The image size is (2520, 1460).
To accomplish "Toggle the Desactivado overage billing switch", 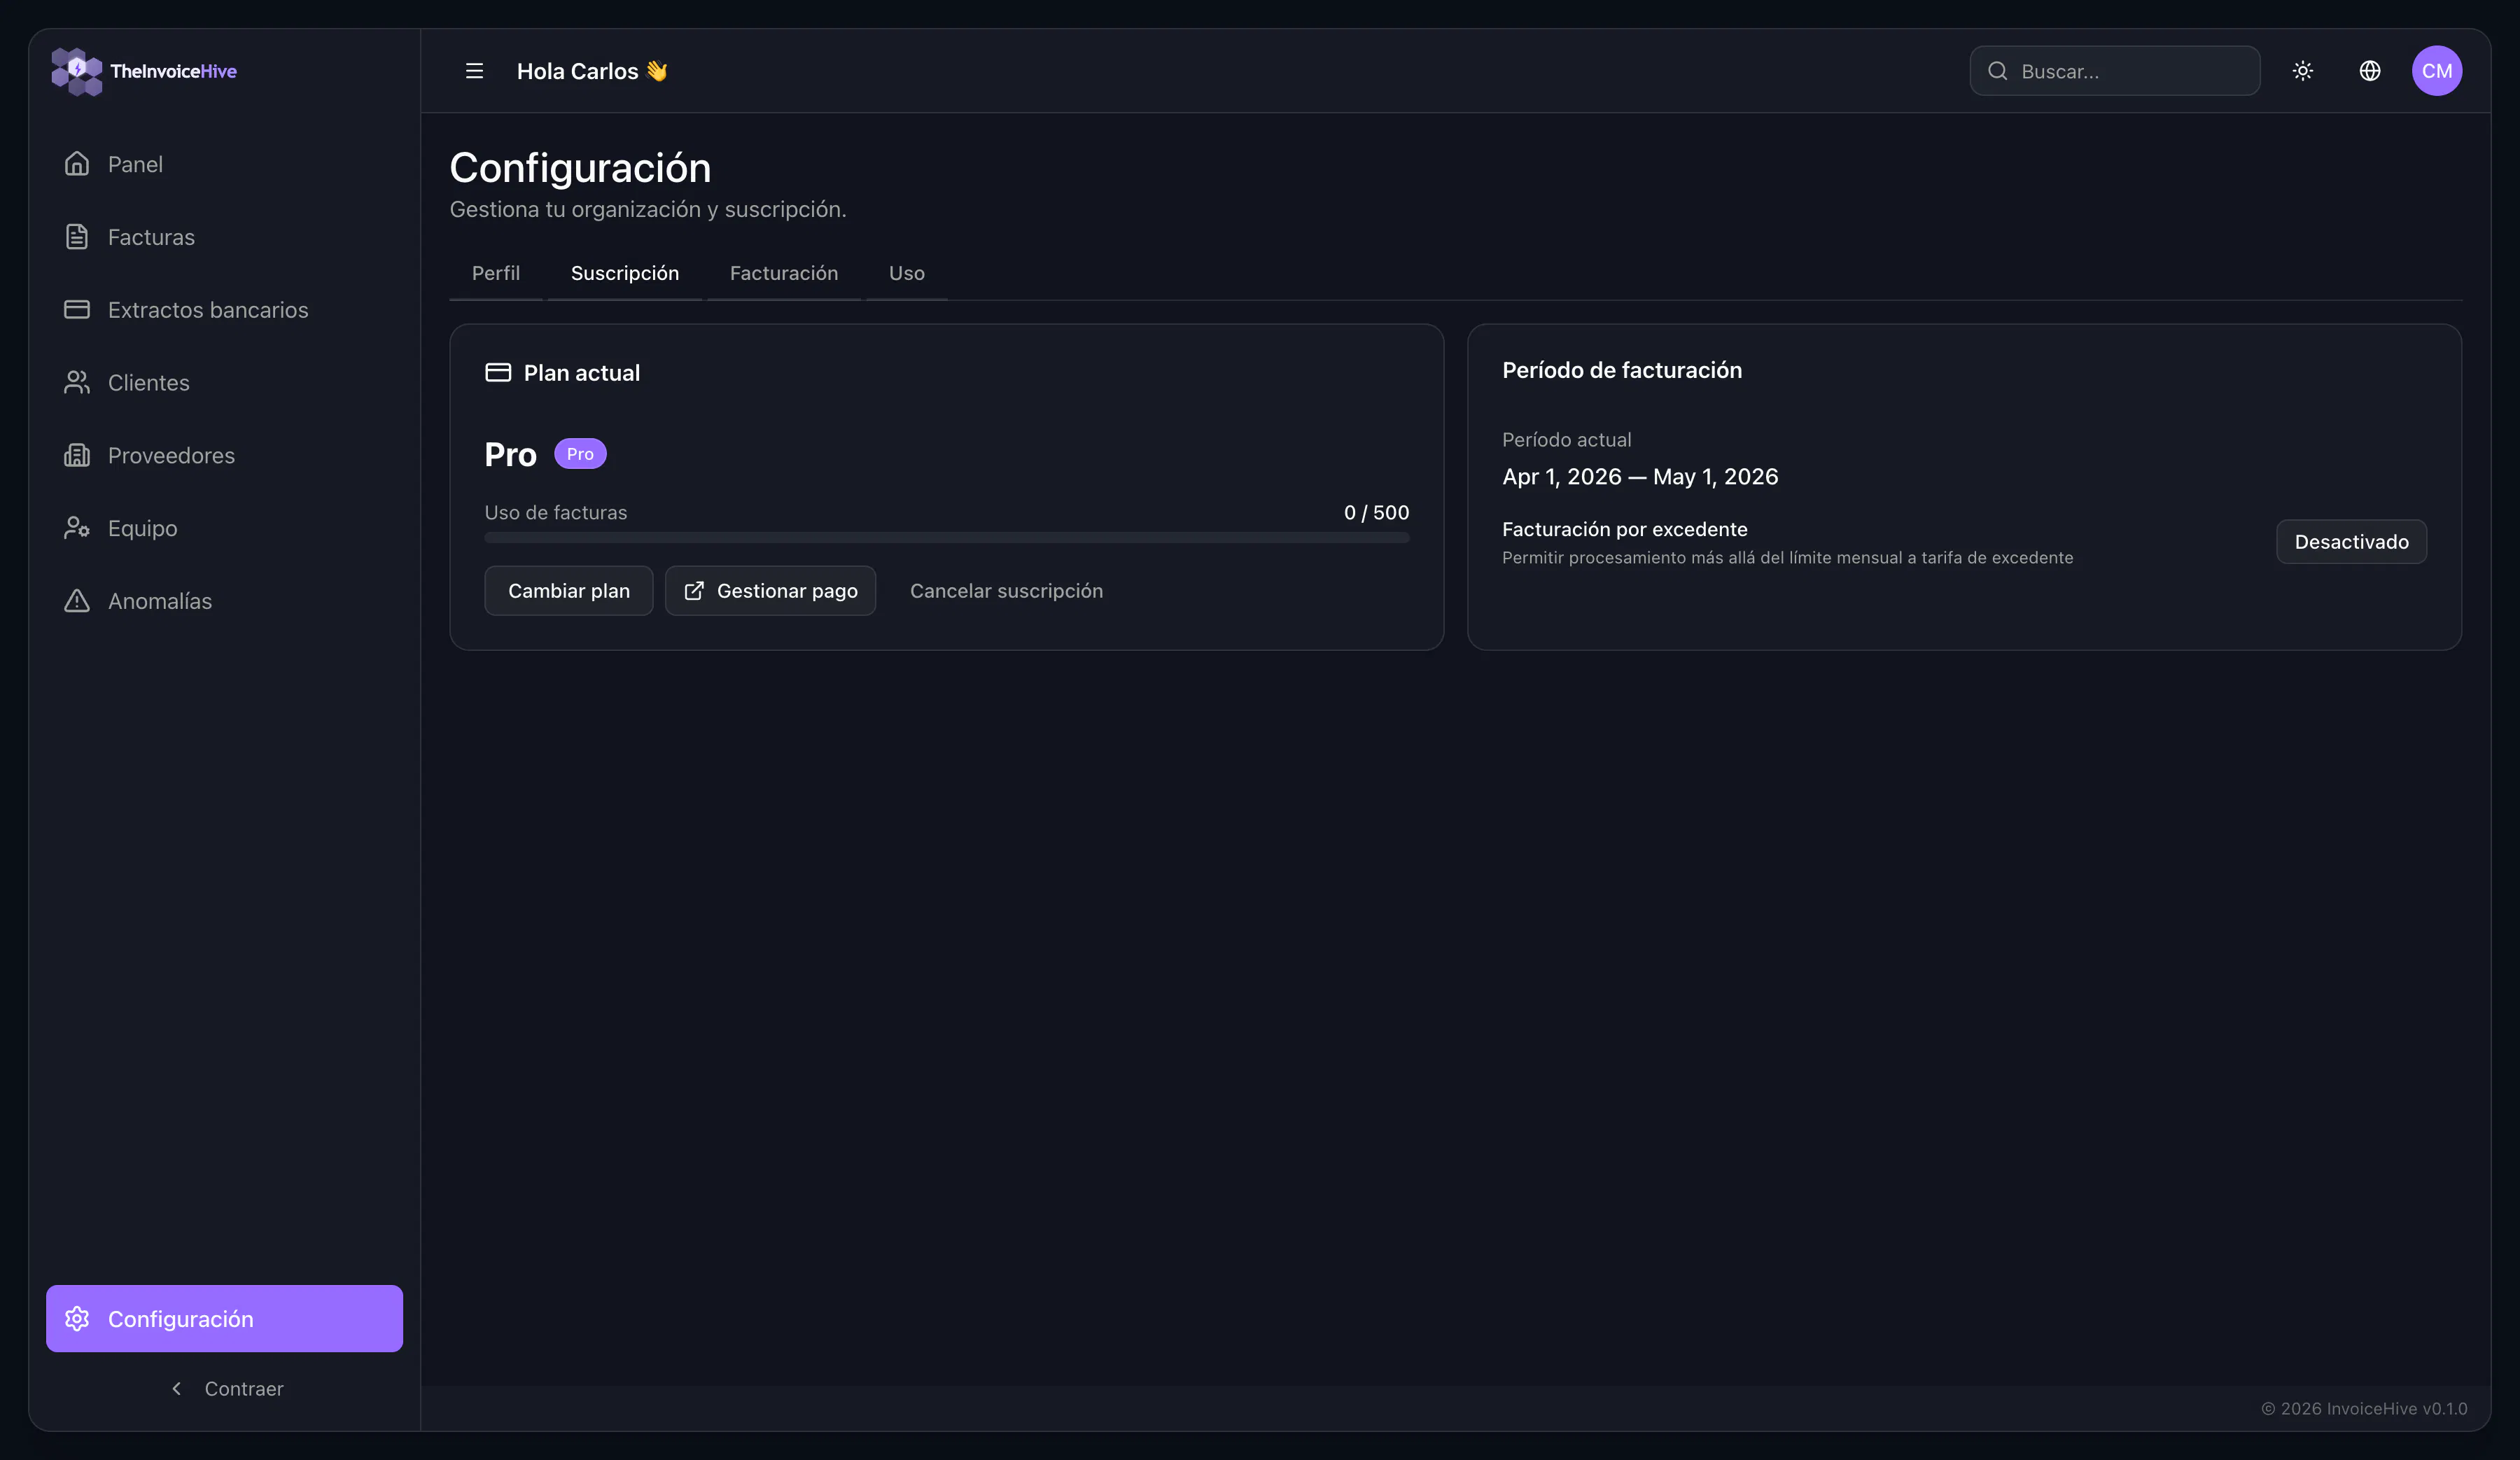I will pos(2351,542).
